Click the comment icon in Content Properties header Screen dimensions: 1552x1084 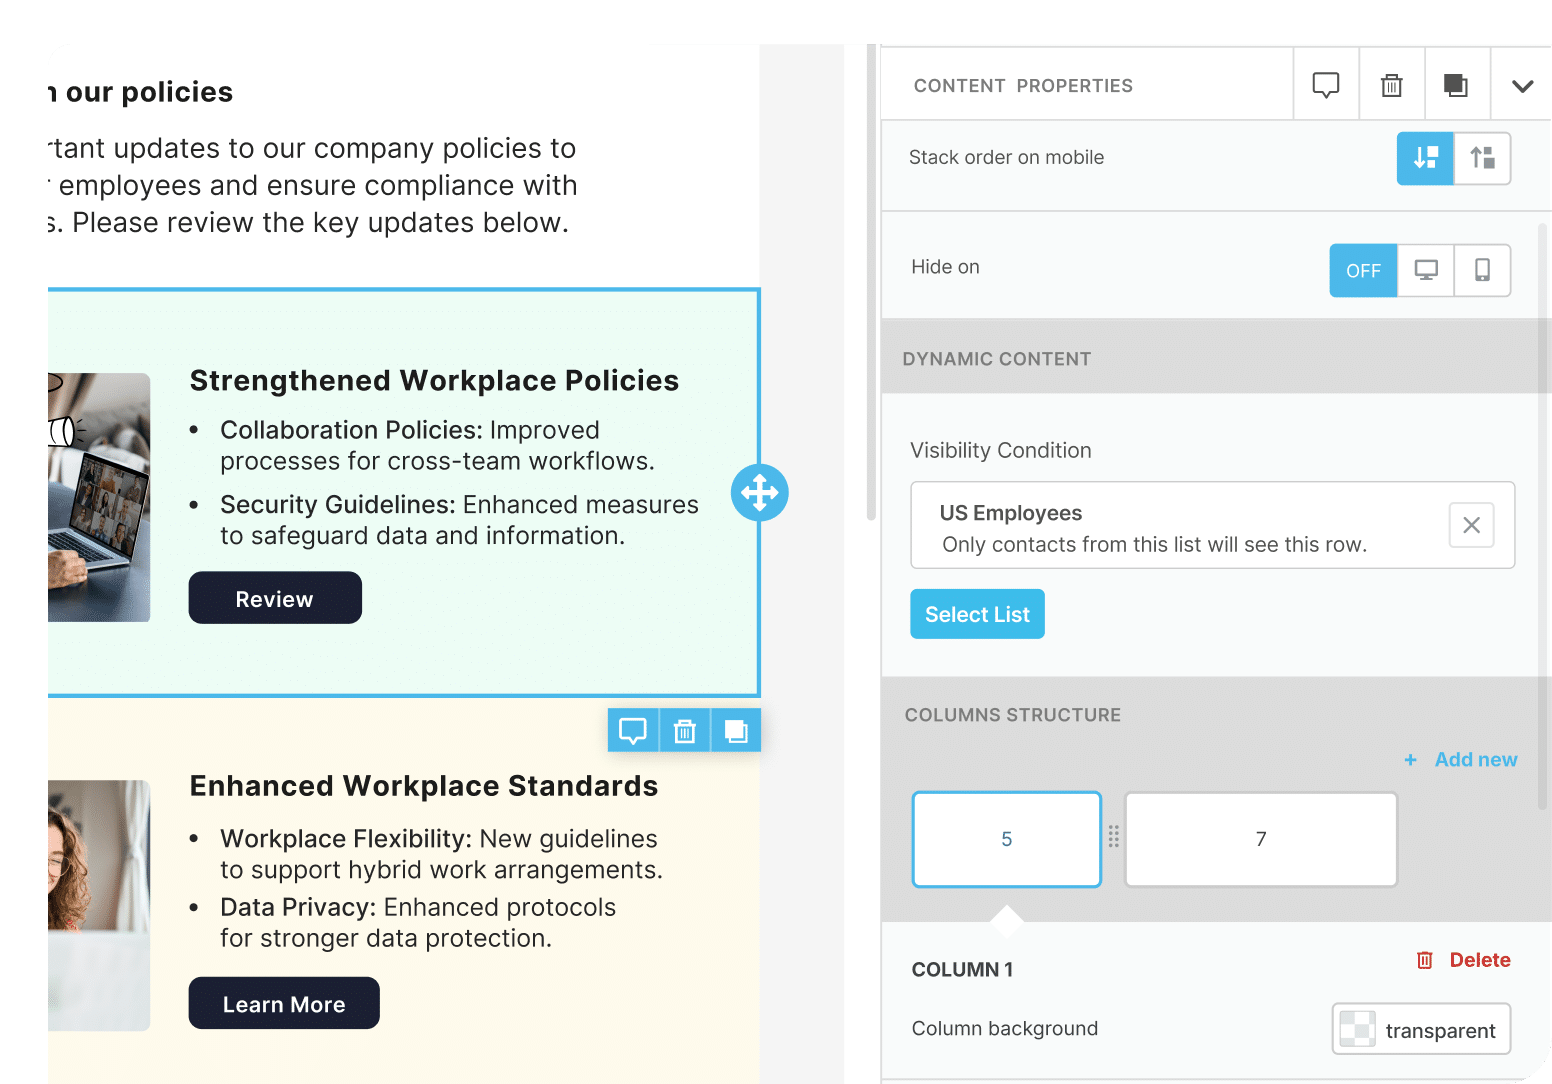point(1325,85)
